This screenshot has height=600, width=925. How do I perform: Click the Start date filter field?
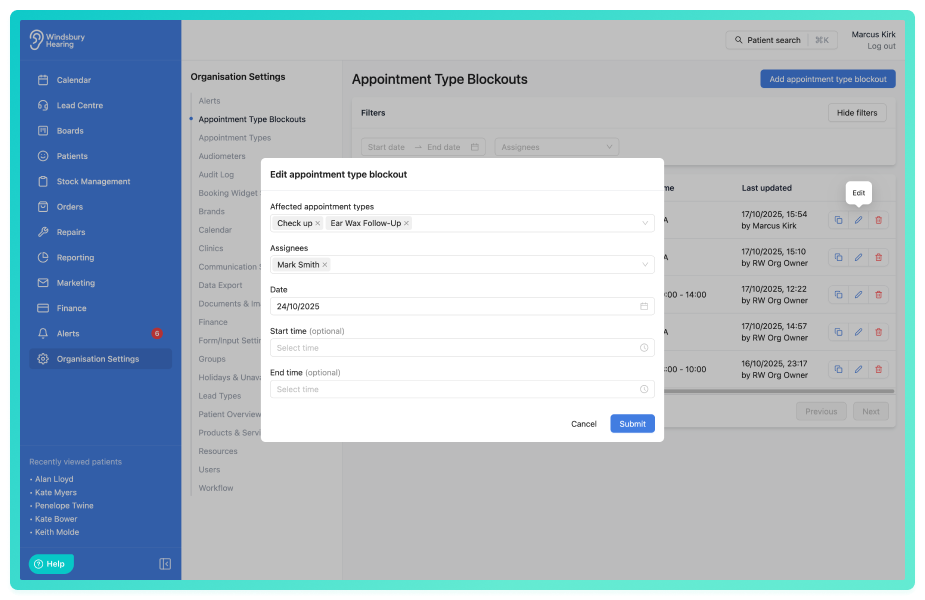(386, 147)
